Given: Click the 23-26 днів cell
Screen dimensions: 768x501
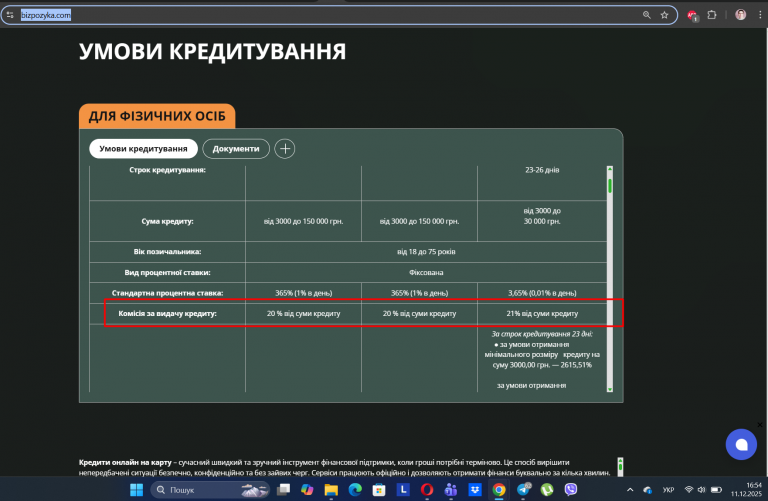Looking at the screenshot, I should [542, 170].
